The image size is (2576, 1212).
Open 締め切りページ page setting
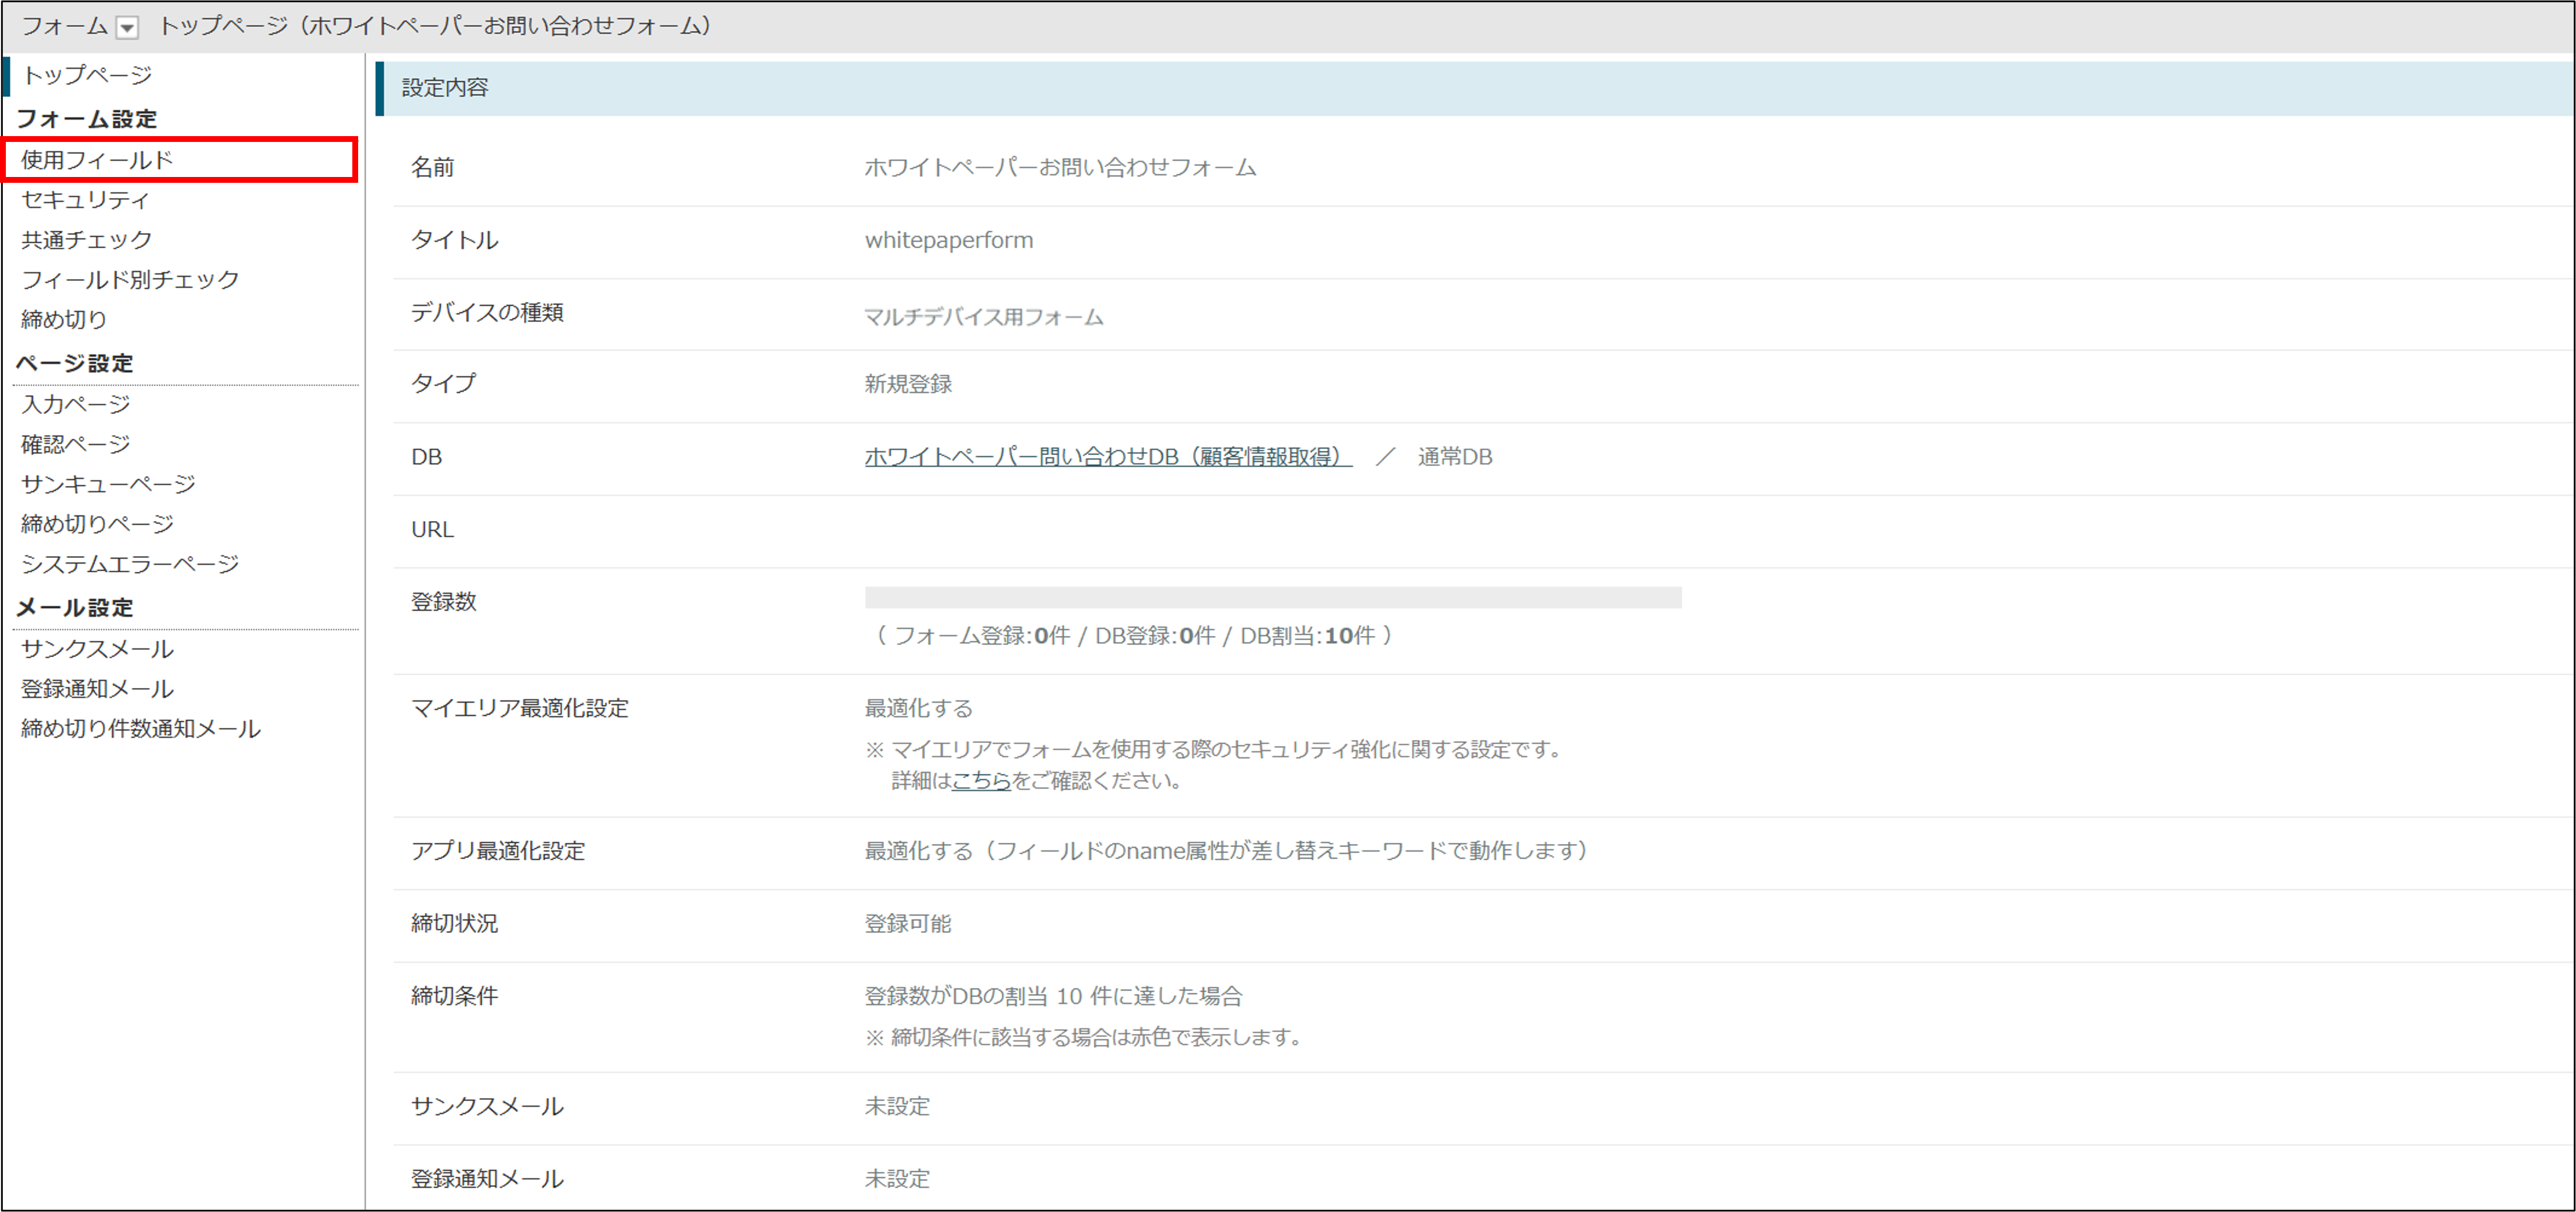97,524
